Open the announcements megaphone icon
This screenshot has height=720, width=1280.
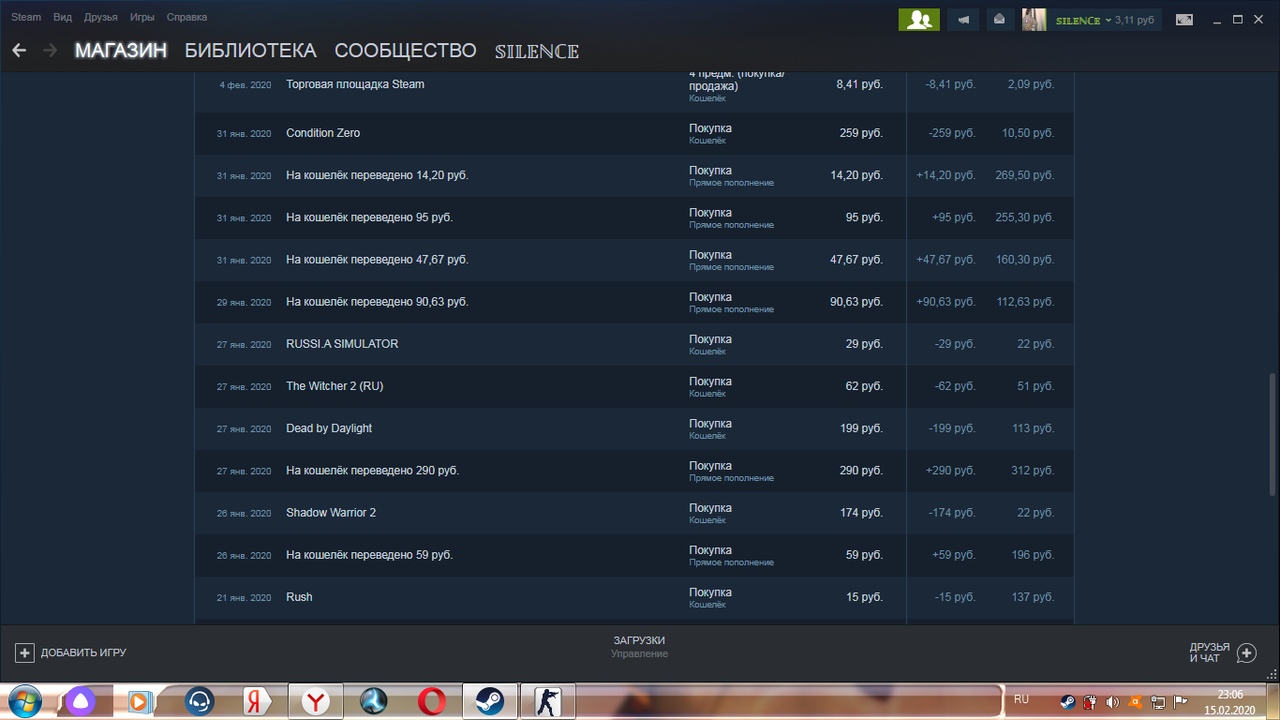(963, 19)
